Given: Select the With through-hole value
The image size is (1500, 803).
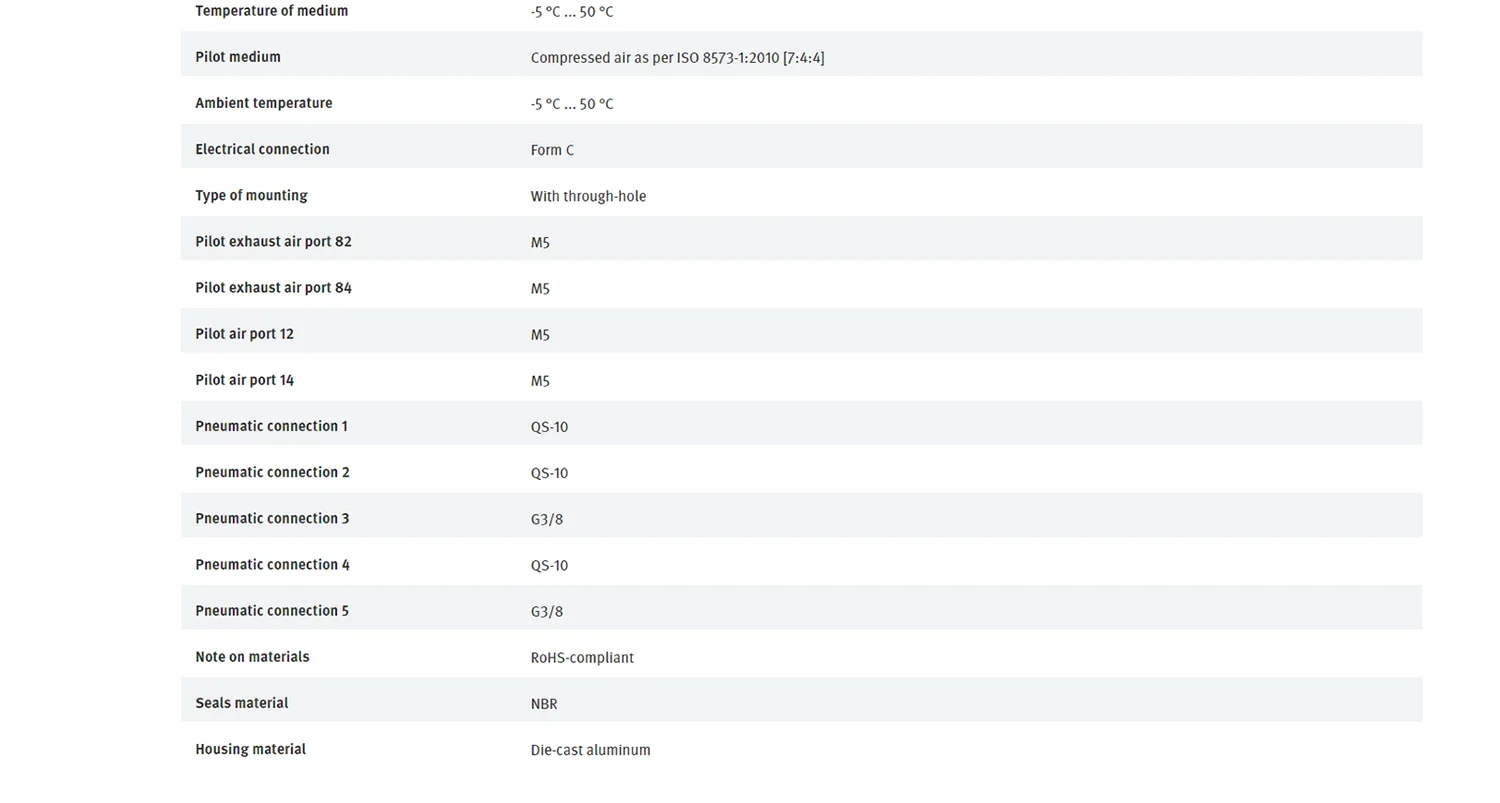Looking at the screenshot, I should point(588,196).
